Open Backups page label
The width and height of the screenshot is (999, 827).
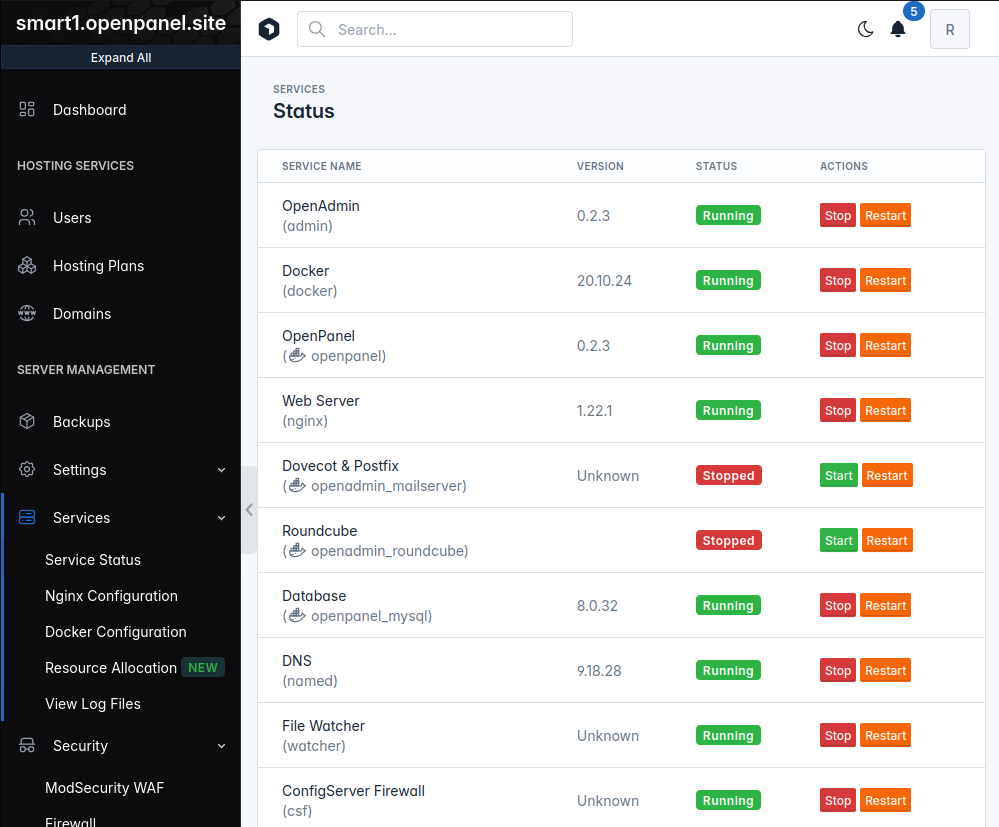click(82, 422)
